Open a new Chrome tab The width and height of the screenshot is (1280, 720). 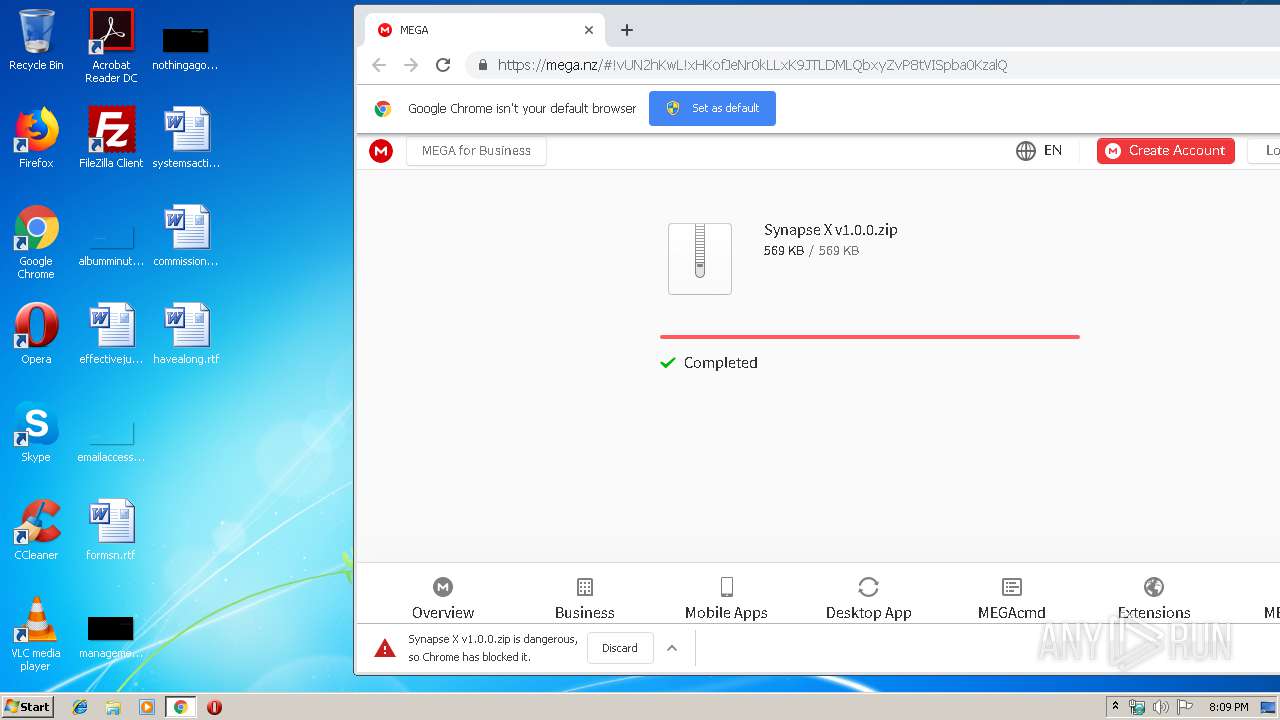click(627, 30)
